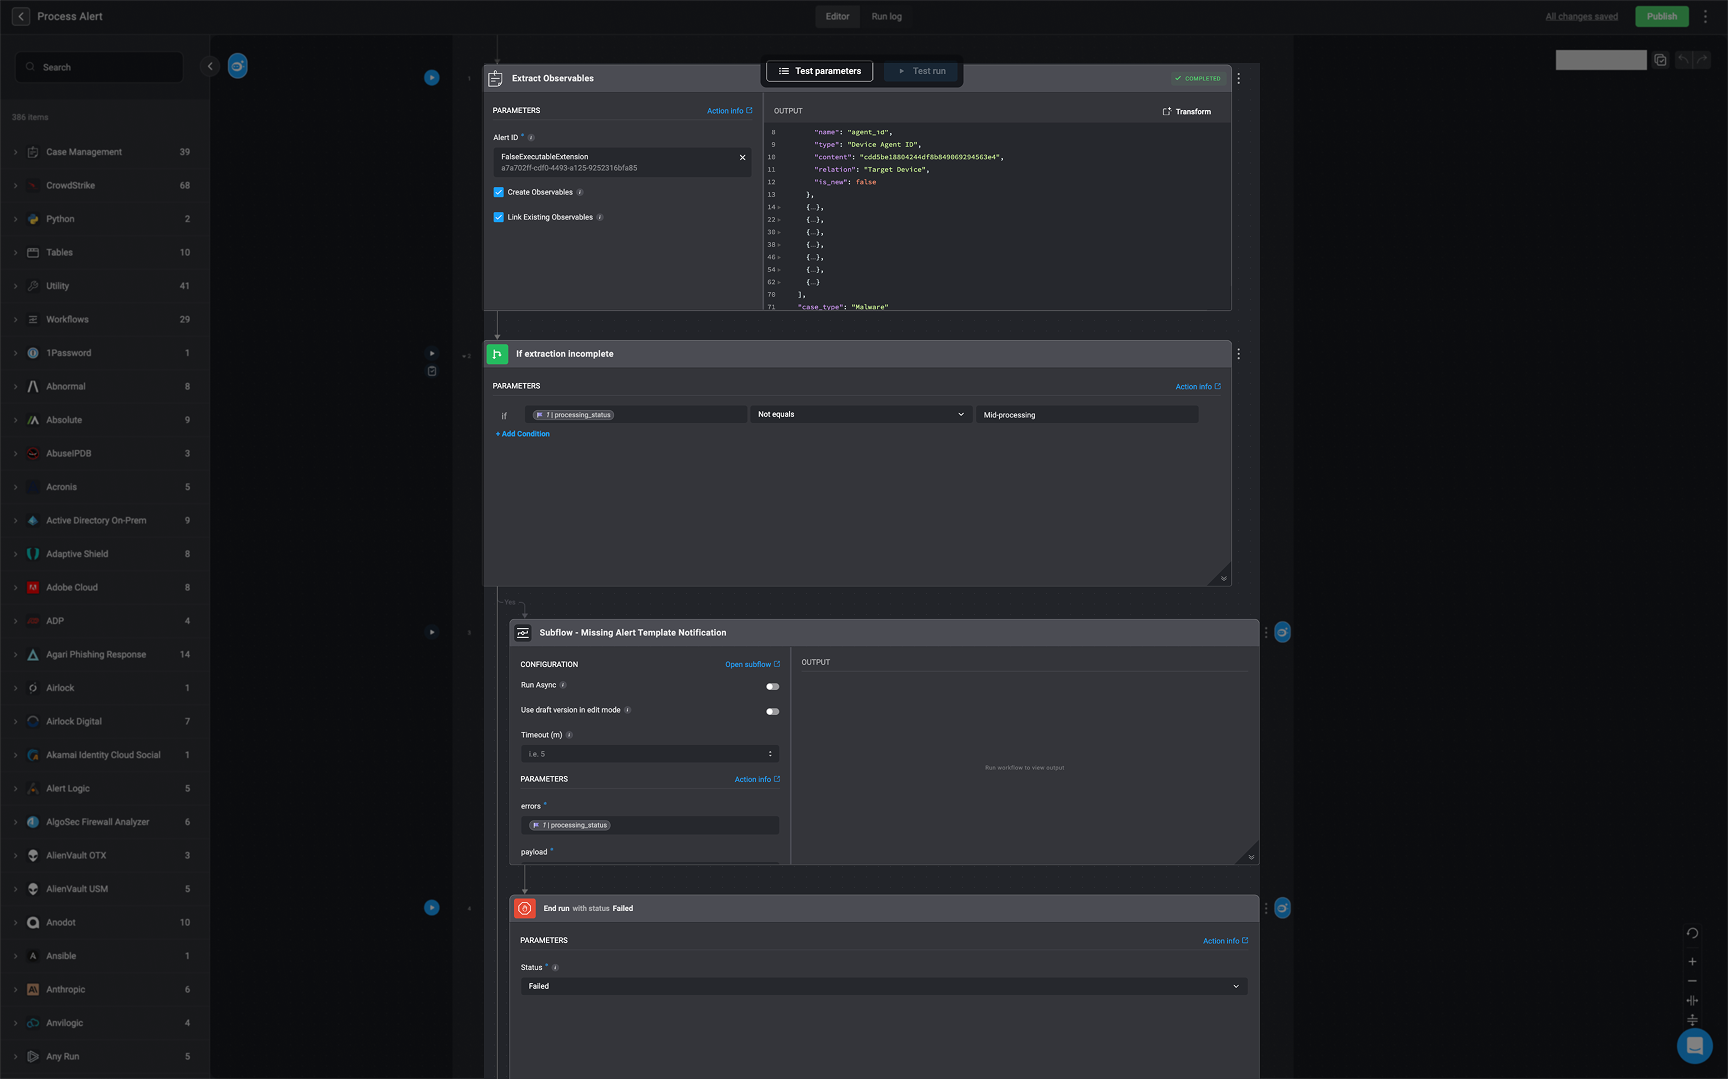Remove the FalseExecutableExtension alert ID value
This screenshot has width=1728, height=1079.
(x=742, y=158)
